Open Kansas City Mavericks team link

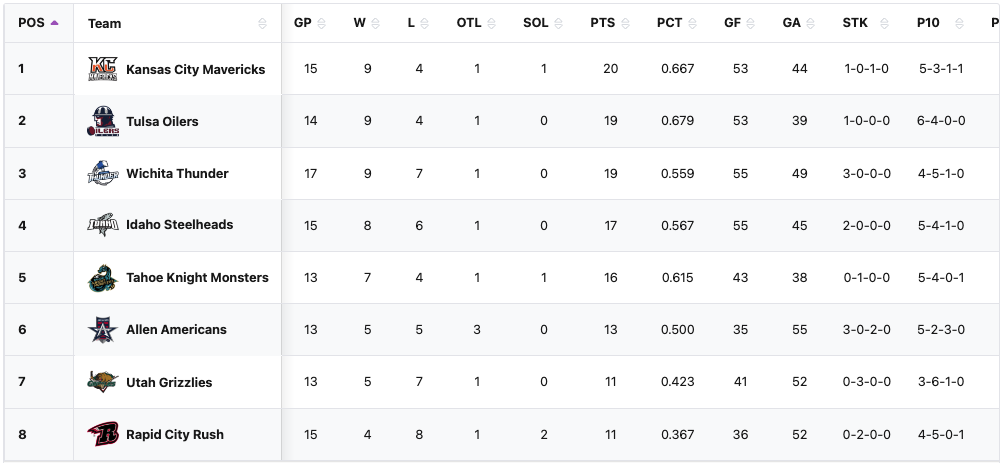[x=195, y=70]
